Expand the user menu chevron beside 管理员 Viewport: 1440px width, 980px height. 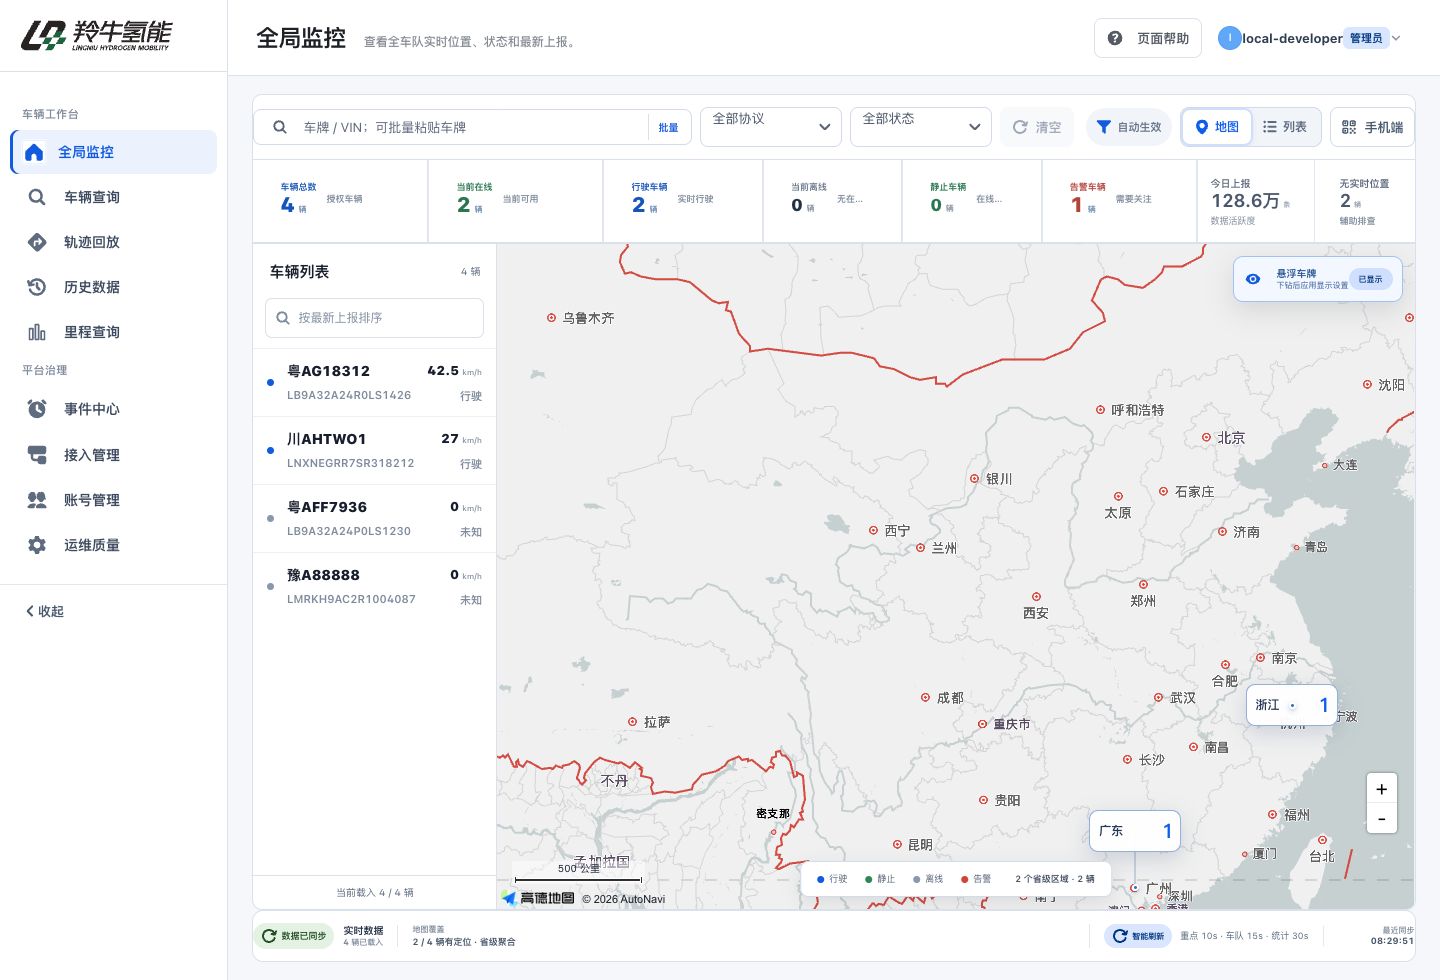click(1396, 38)
